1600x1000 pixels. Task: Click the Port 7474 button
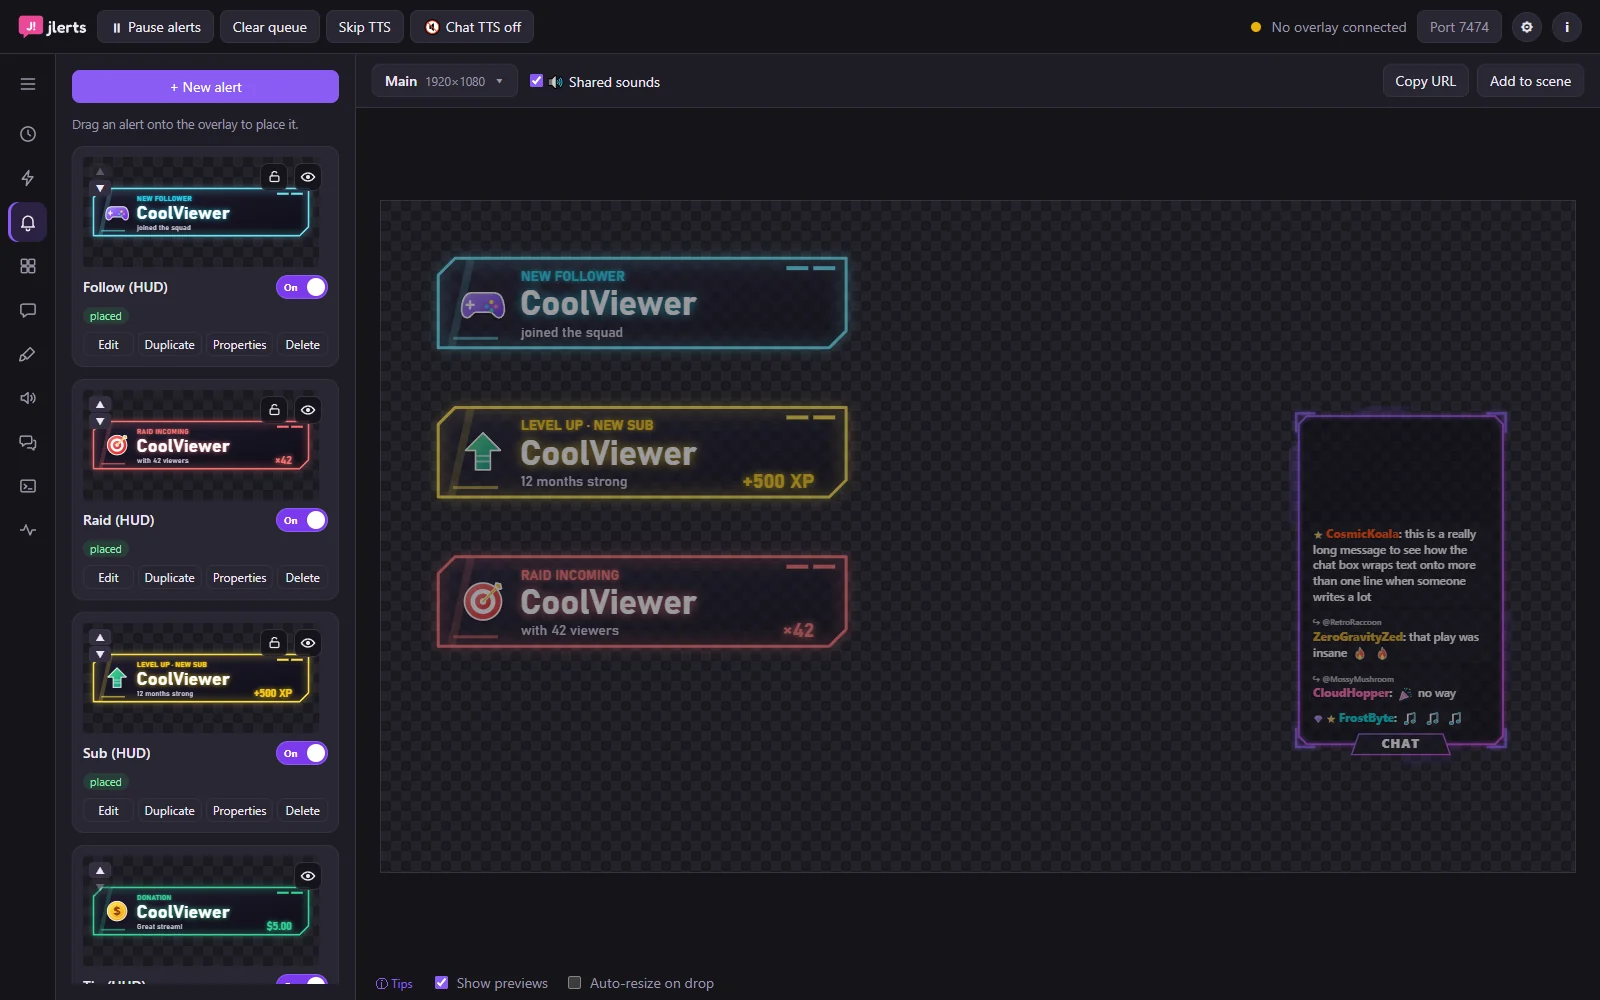1459,27
